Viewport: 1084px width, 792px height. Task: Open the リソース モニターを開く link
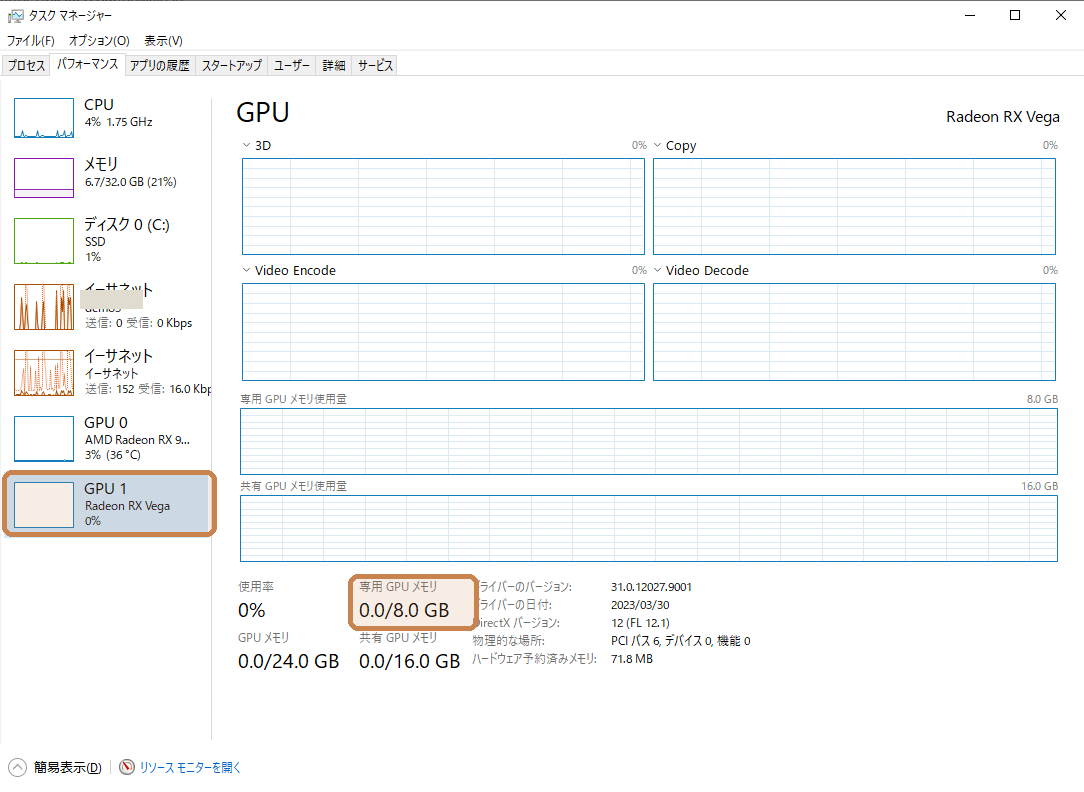(x=190, y=767)
